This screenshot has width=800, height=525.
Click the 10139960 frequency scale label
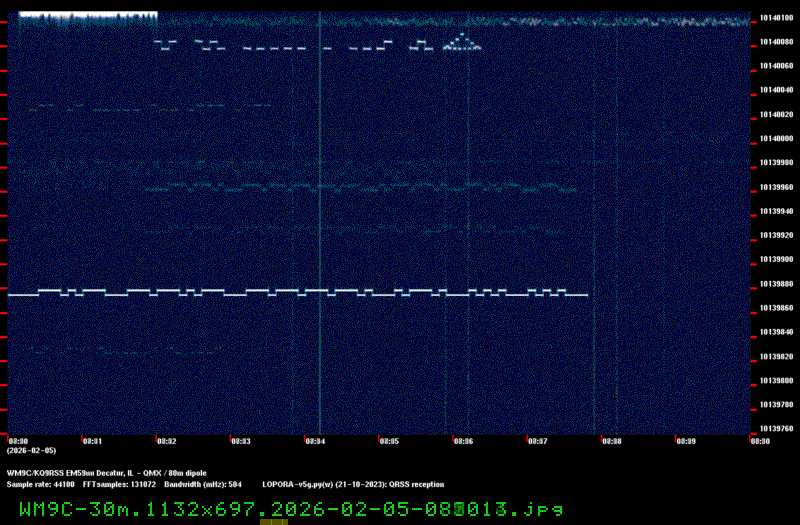click(775, 186)
